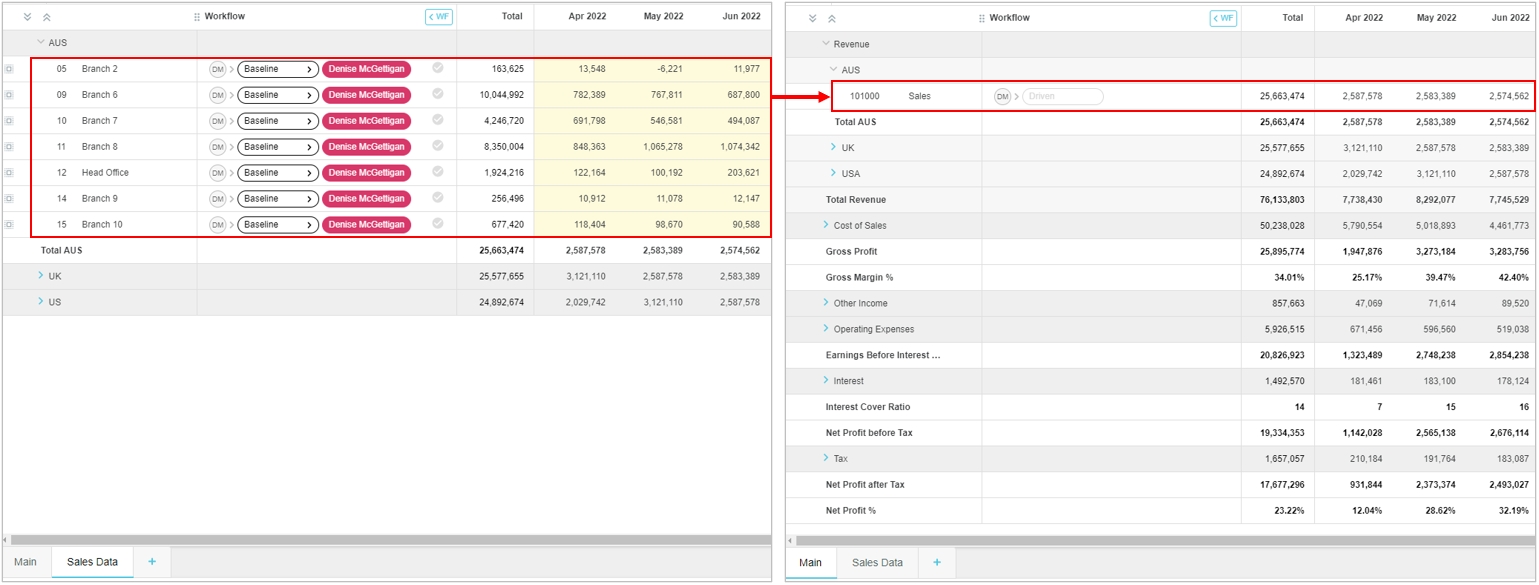This screenshot has height=585, width=1539.
Task: Click the plus icon after active Sales Data tab
Action: [x=152, y=562]
